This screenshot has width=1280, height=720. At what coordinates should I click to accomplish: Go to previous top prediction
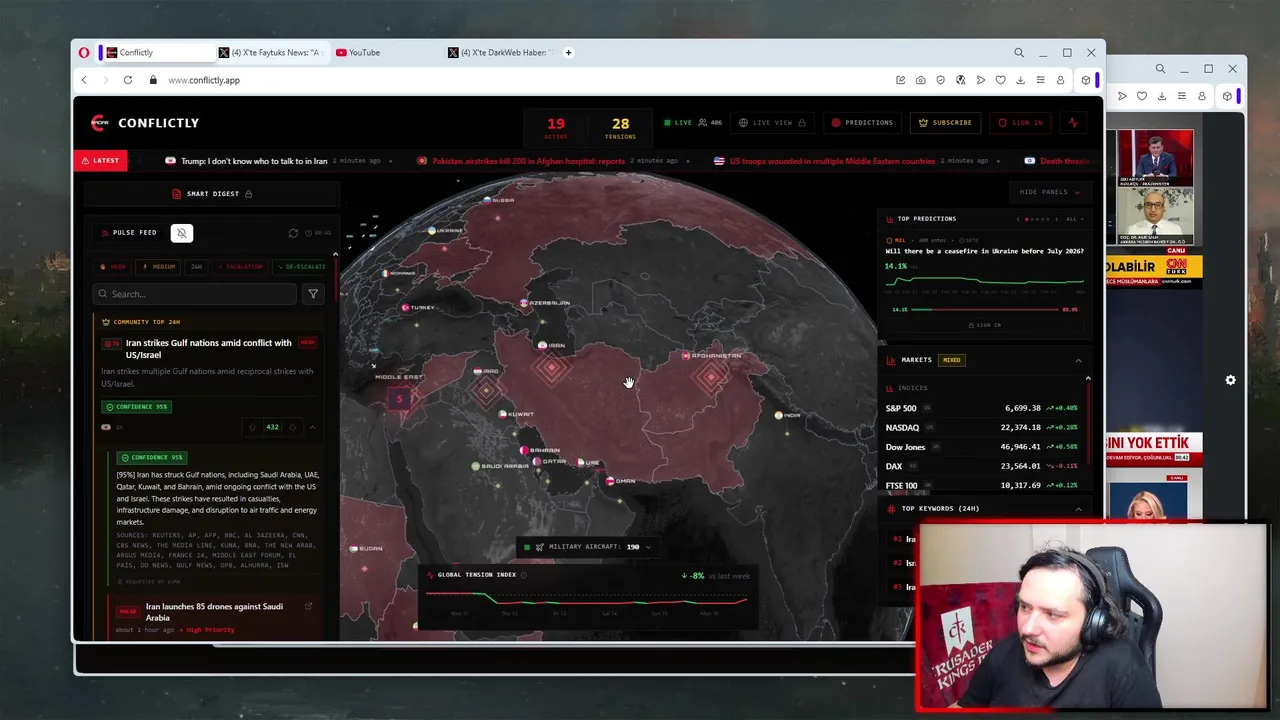[1018, 219]
